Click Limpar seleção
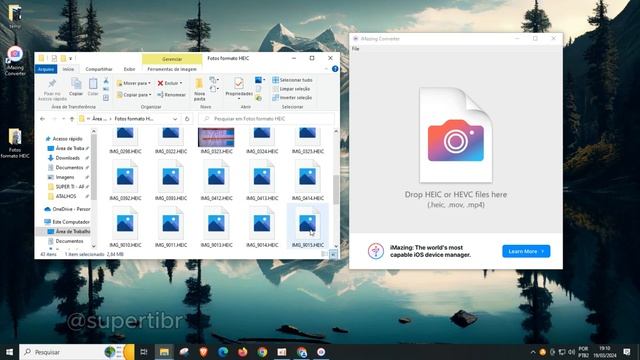 (x=291, y=89)
